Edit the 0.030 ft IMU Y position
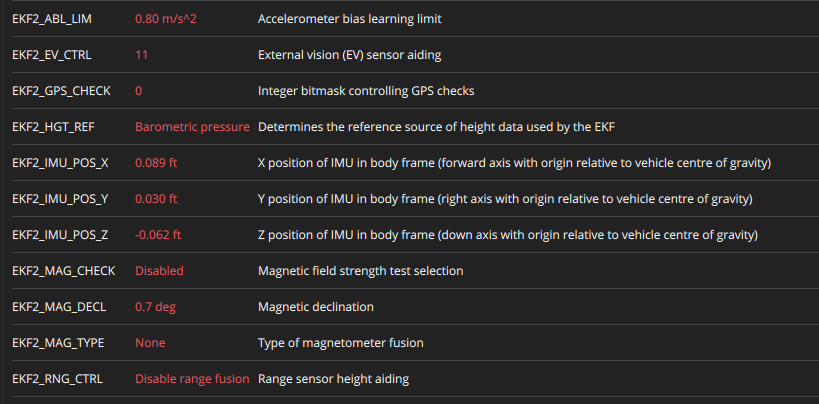Screen dimensions: 819x404 coord(156,199)
